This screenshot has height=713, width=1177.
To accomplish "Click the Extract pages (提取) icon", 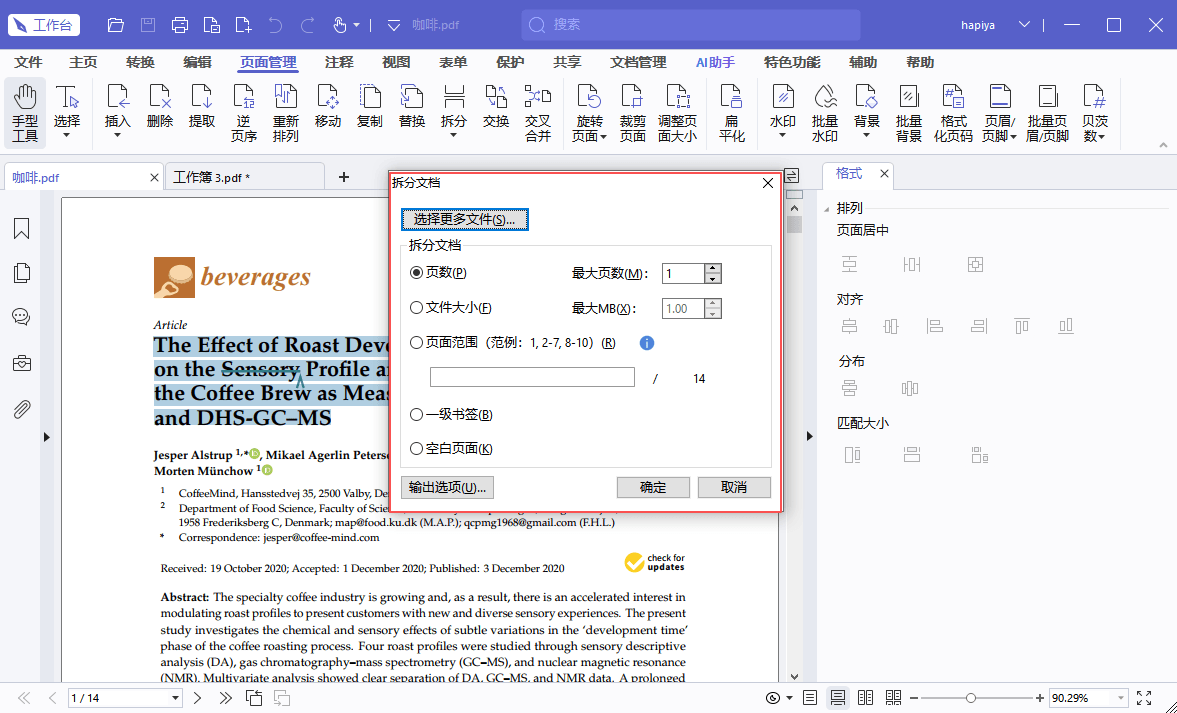I will click(201, 106).
